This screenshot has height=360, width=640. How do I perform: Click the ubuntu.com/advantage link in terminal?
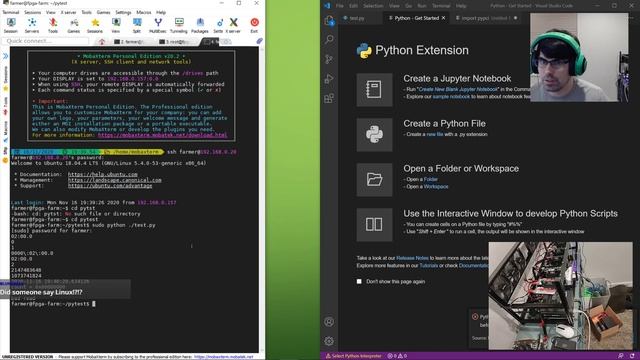110,186
